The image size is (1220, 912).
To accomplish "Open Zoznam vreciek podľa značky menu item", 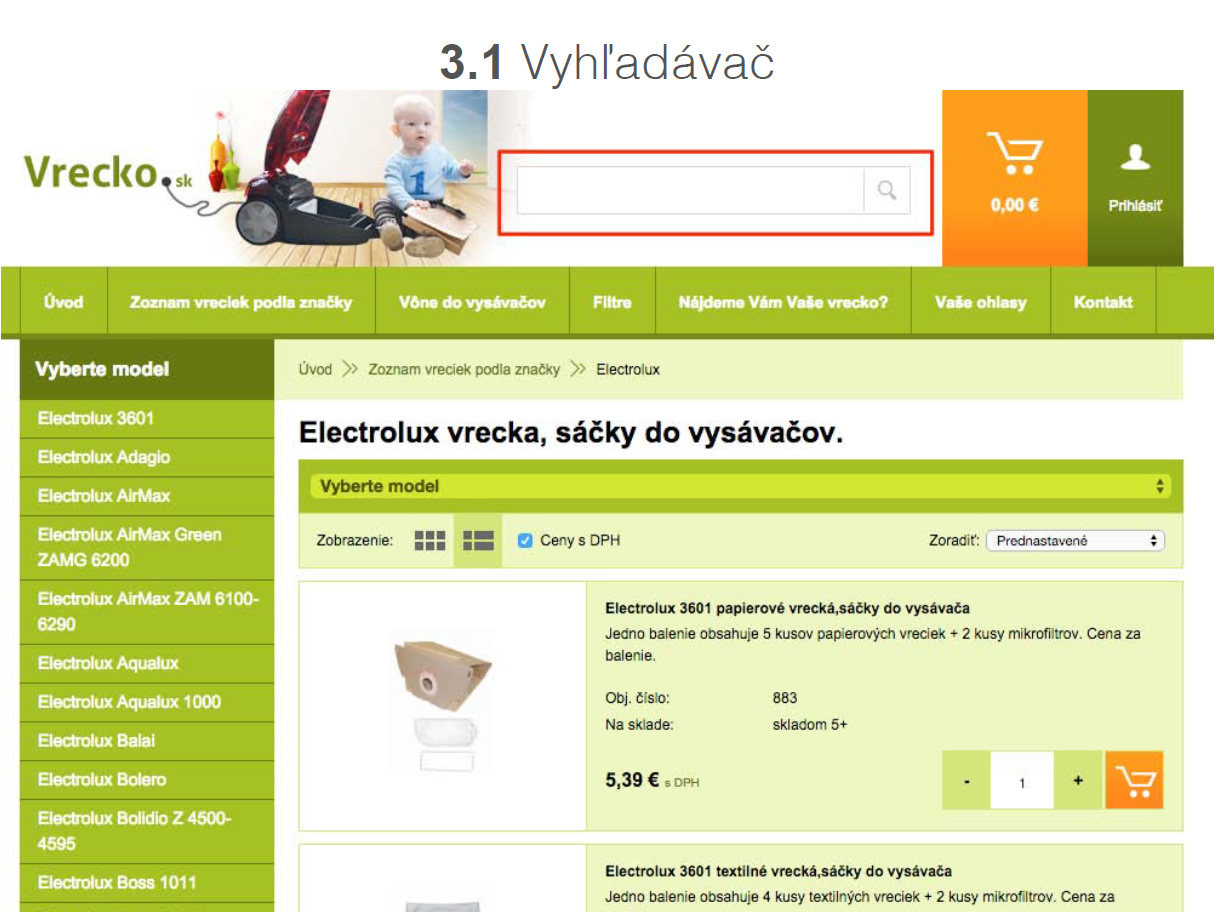I will tap(241, 302).
